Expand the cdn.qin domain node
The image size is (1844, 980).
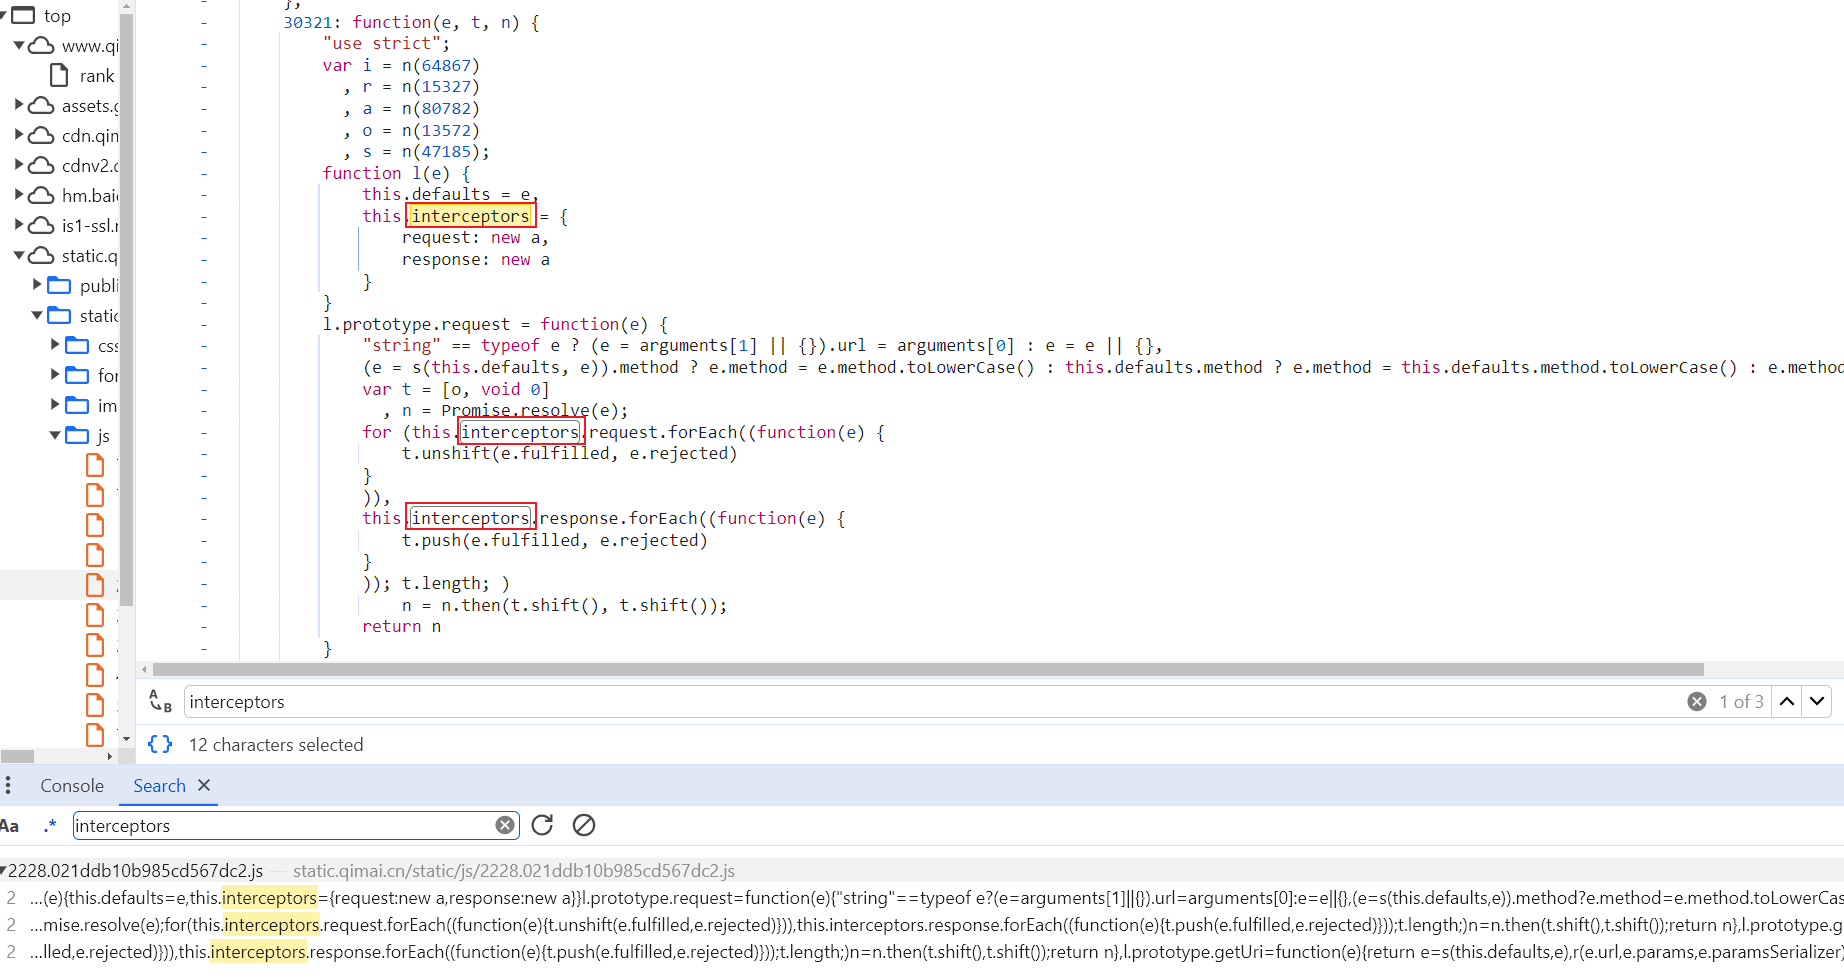[x=19, y=135]
